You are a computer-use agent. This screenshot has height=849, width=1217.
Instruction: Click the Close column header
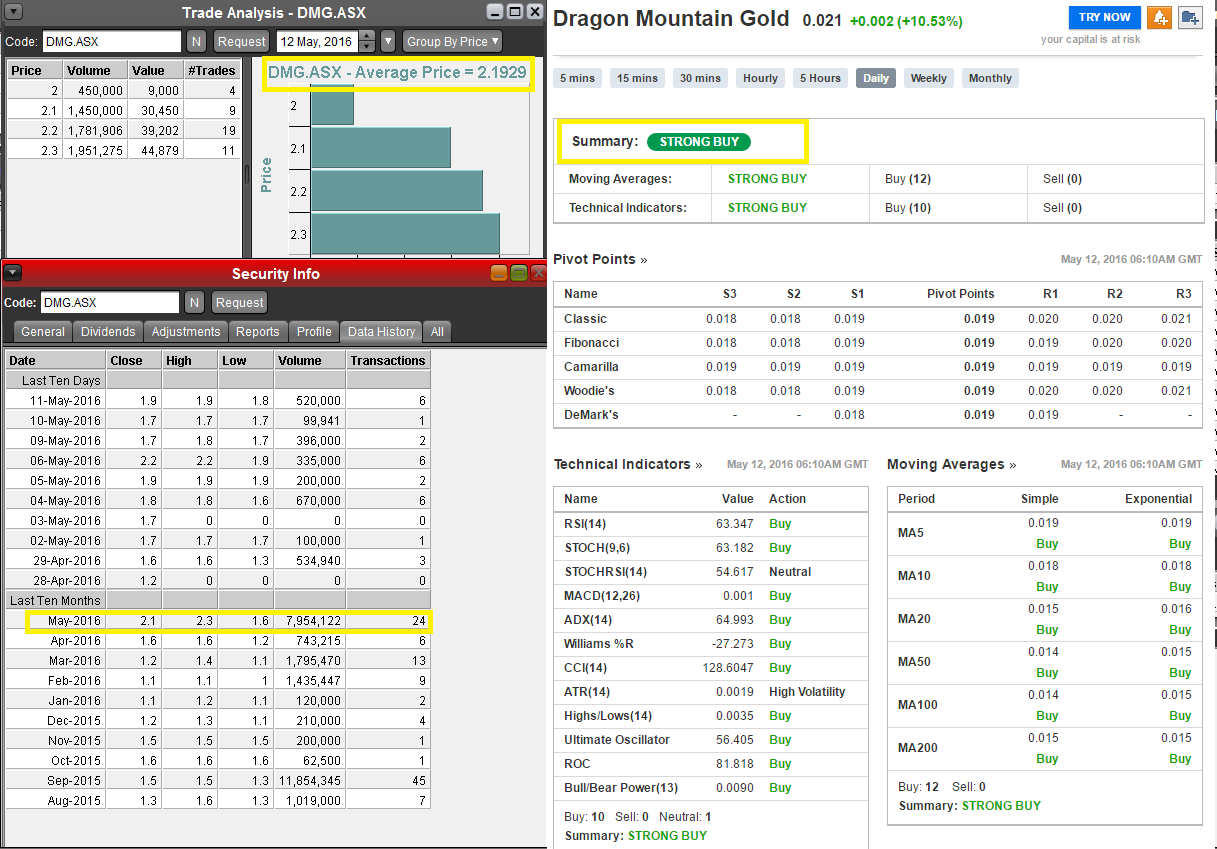(x=134, y=360)
